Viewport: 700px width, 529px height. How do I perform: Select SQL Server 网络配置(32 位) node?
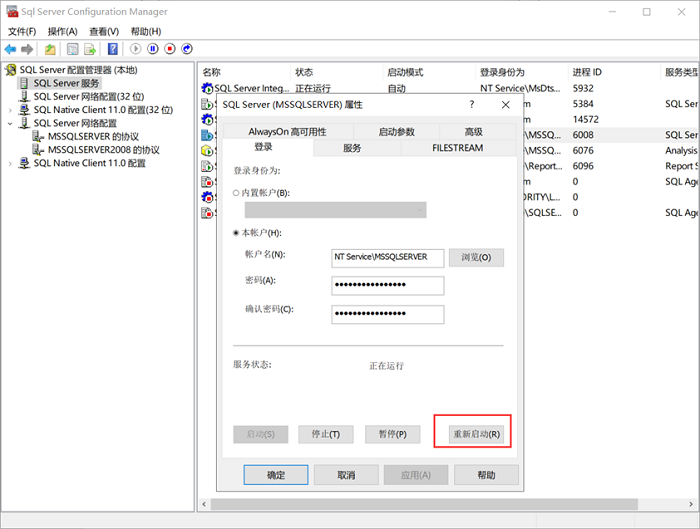coord(89,96)
